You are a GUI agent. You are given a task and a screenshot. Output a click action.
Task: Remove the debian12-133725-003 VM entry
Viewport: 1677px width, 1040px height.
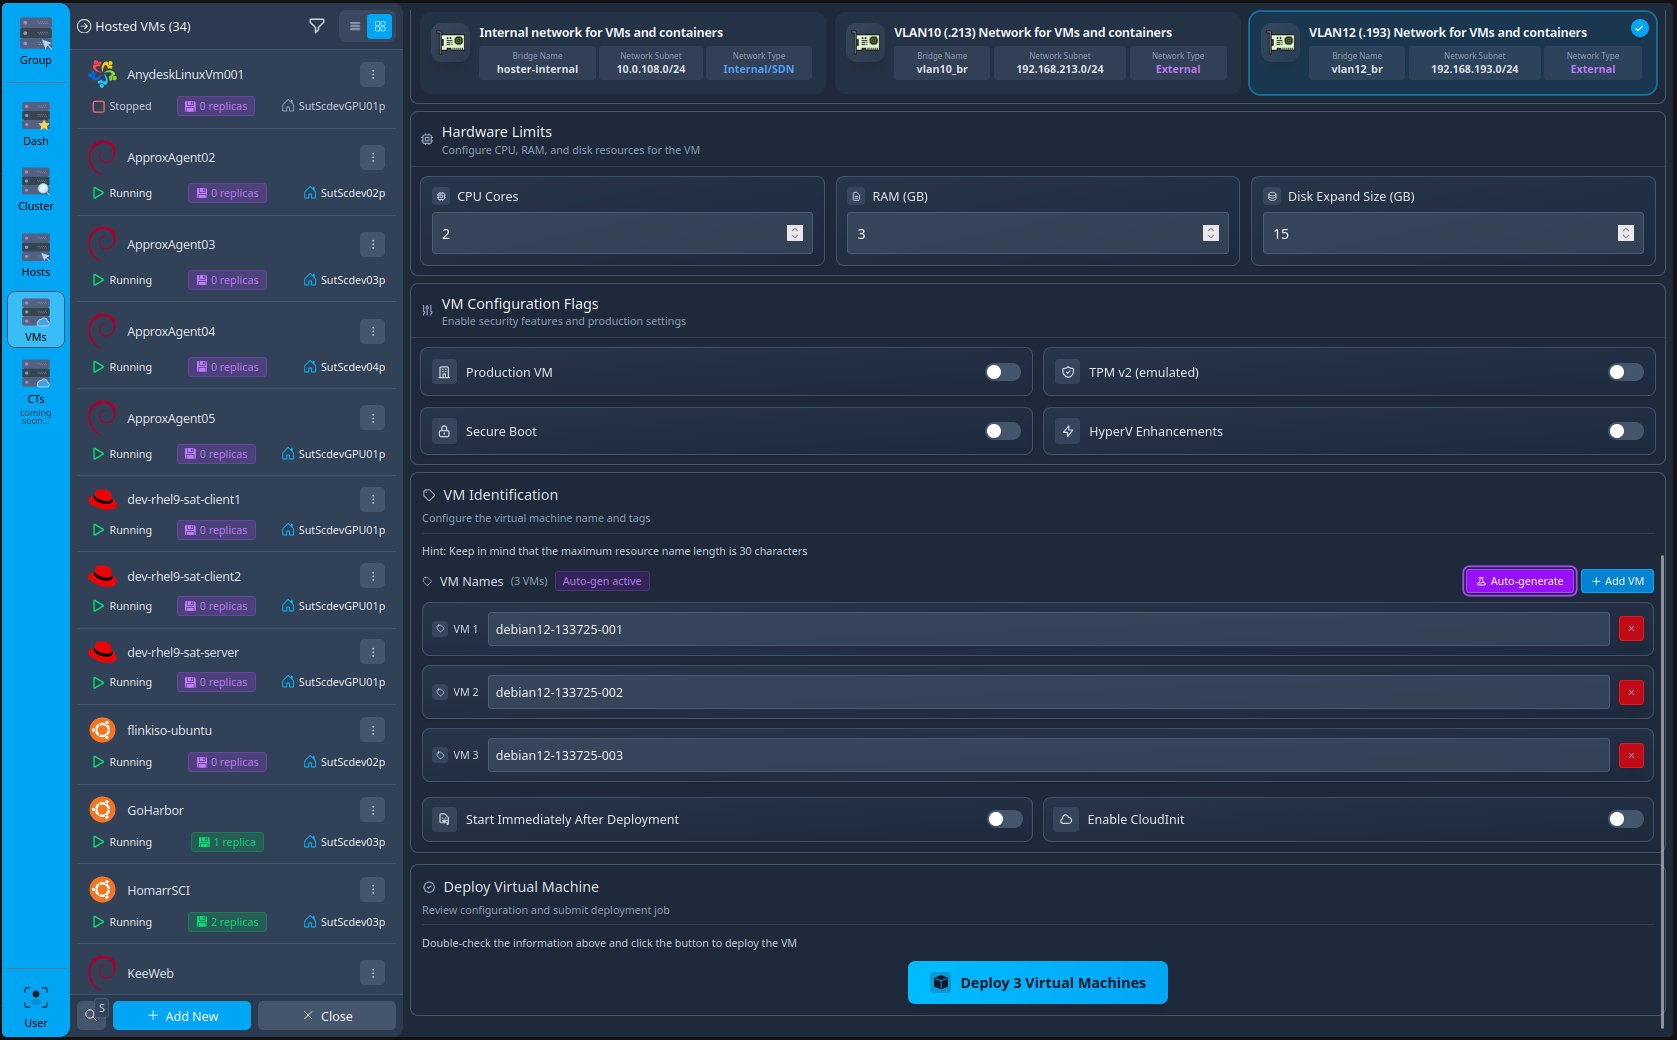coord(1631,755)
